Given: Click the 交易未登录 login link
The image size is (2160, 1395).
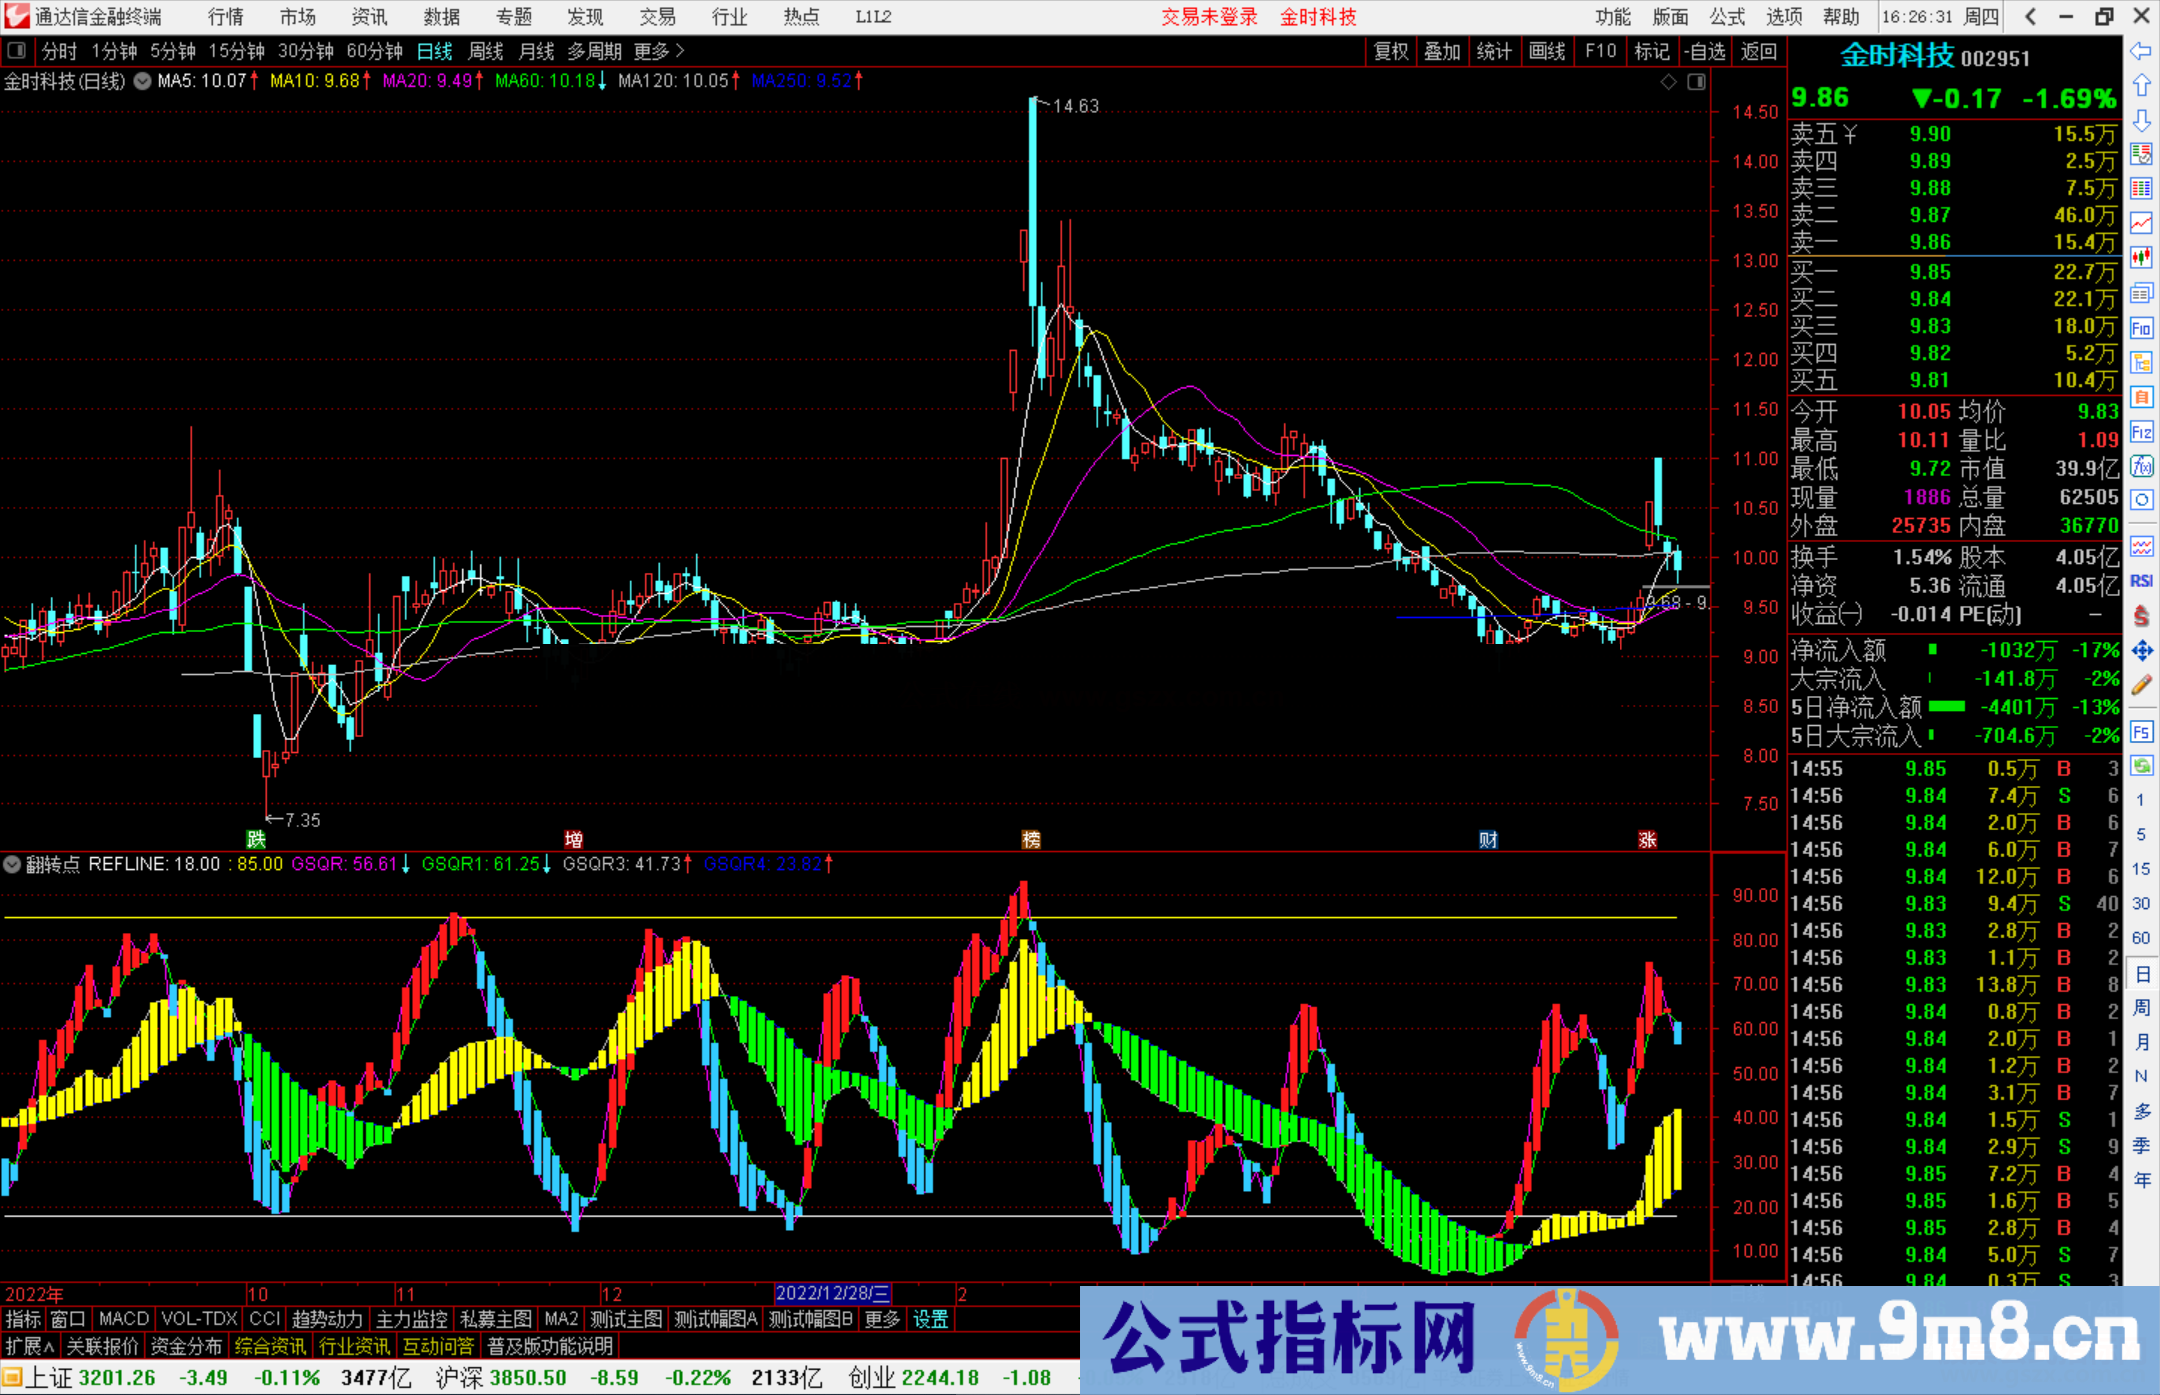Looking at the screenshot, I should pos(1209,17).
